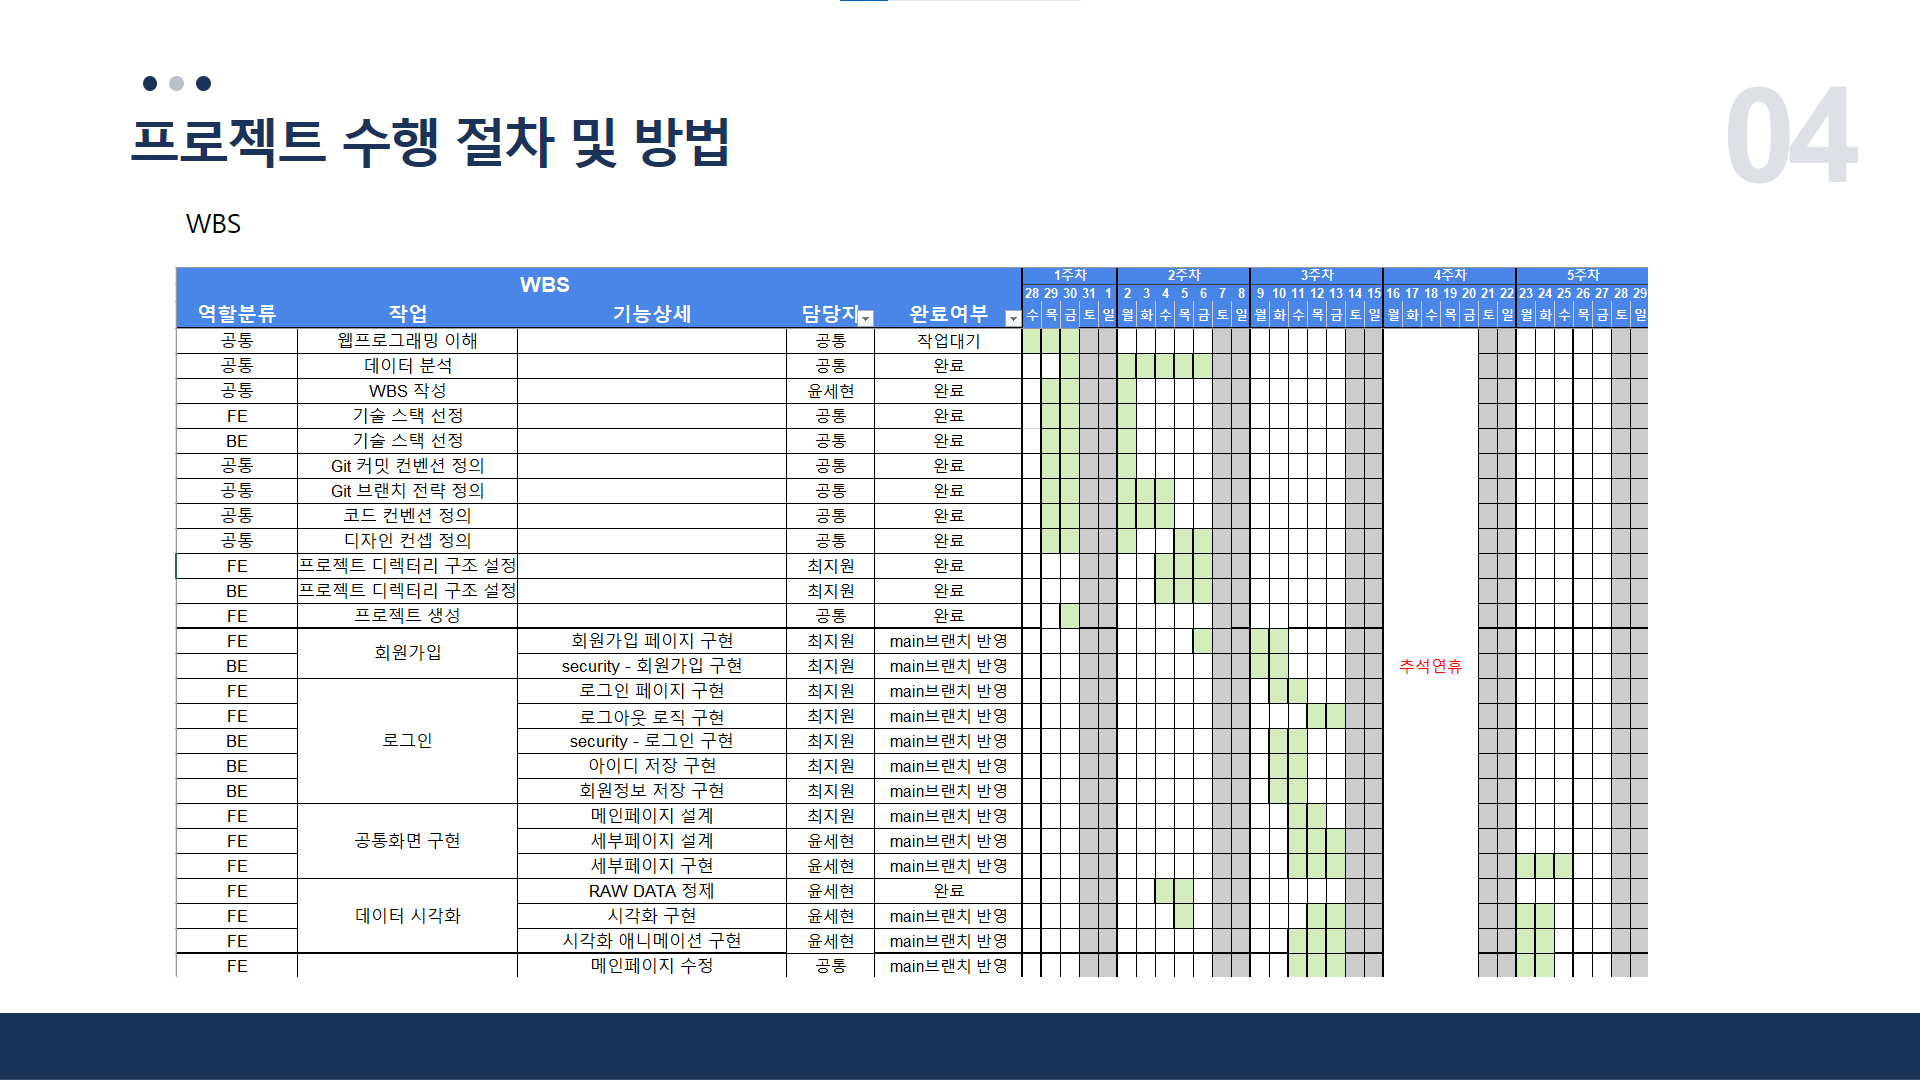Click the dark navy footer bar
1920x1080 pixels.
coord(960,1046)
